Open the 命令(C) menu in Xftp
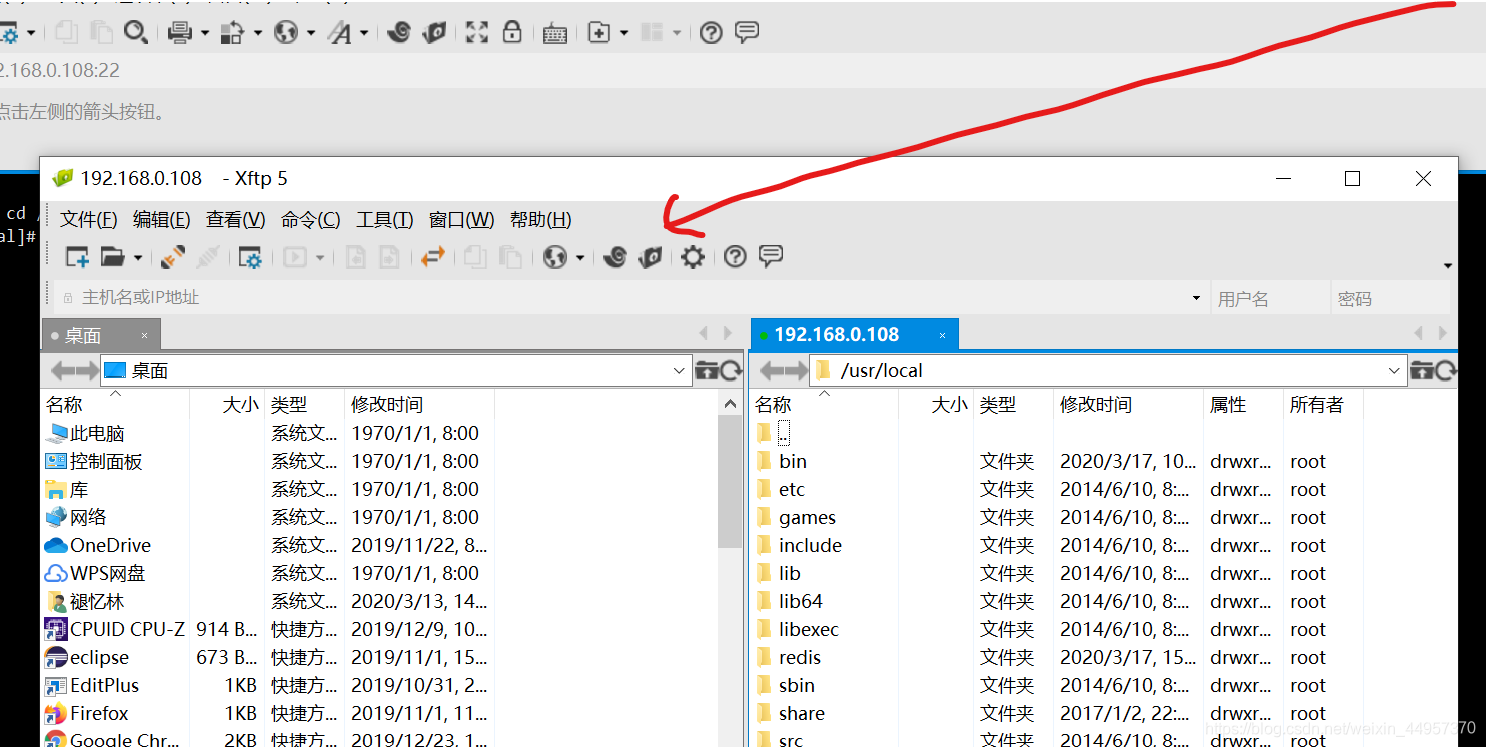 (x=311, y=220)
